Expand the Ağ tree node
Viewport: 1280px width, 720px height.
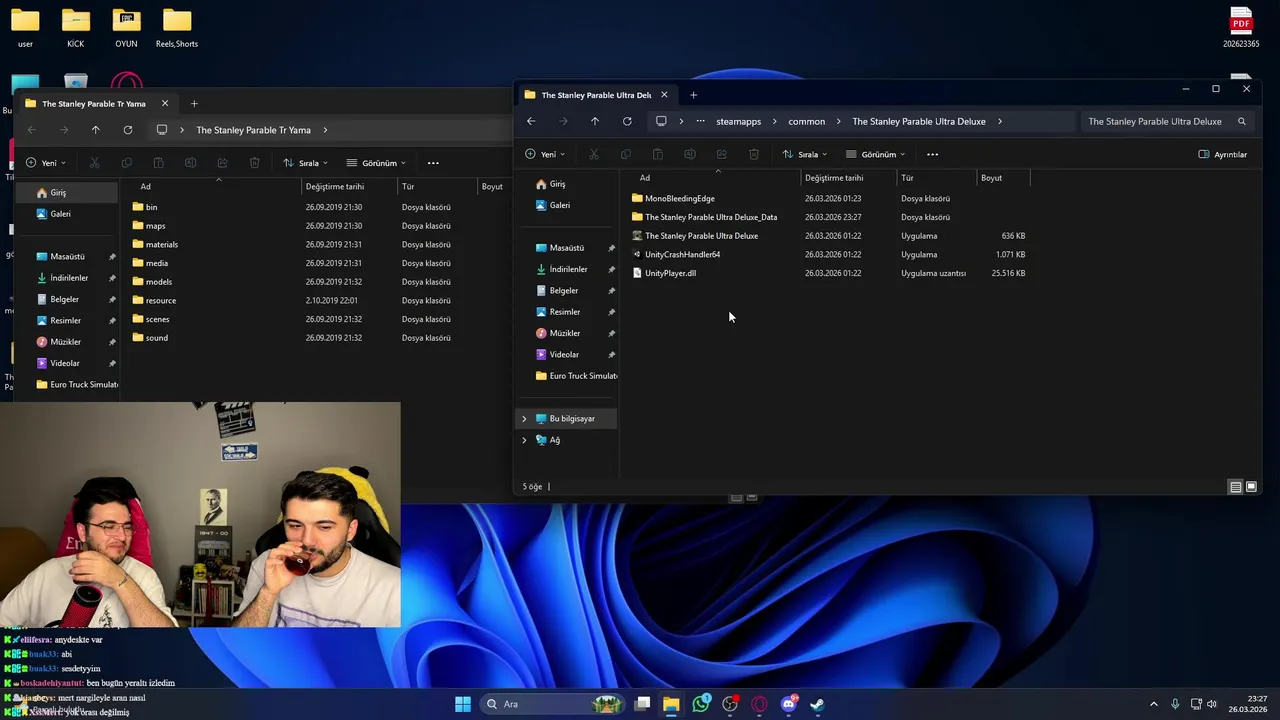(x=524, y=440)
